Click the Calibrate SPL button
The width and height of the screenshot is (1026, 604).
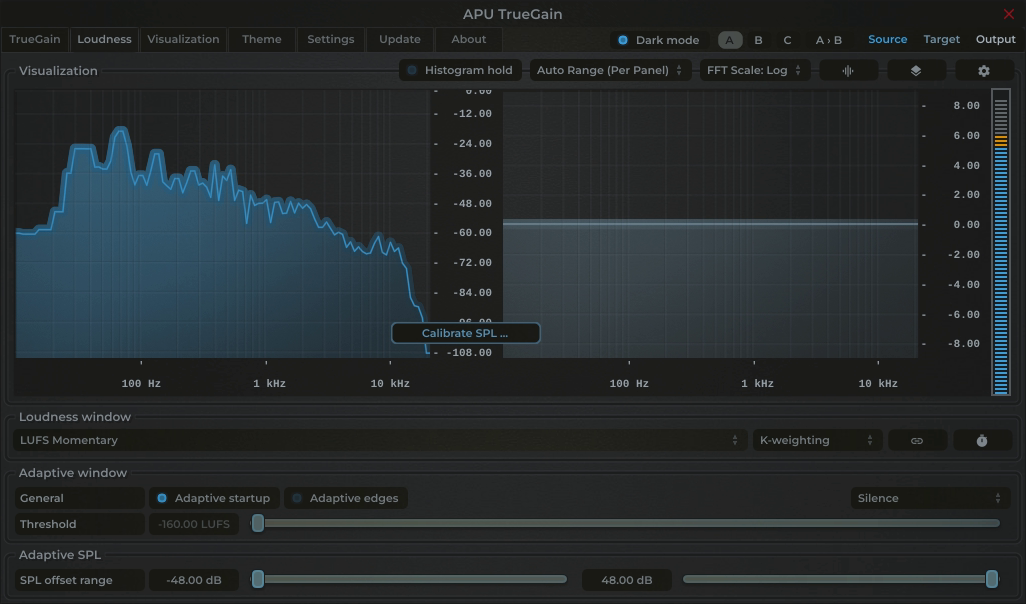(465, 333)
